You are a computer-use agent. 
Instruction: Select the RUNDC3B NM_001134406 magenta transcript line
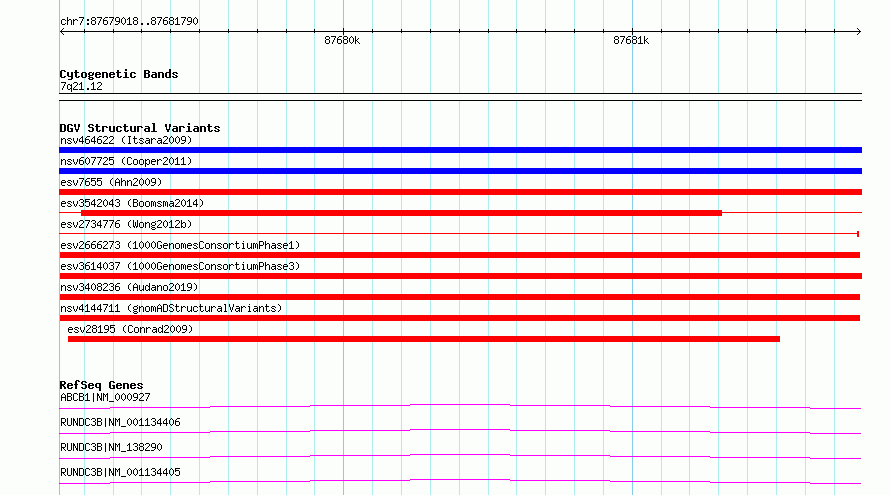(x=460, y=431)
